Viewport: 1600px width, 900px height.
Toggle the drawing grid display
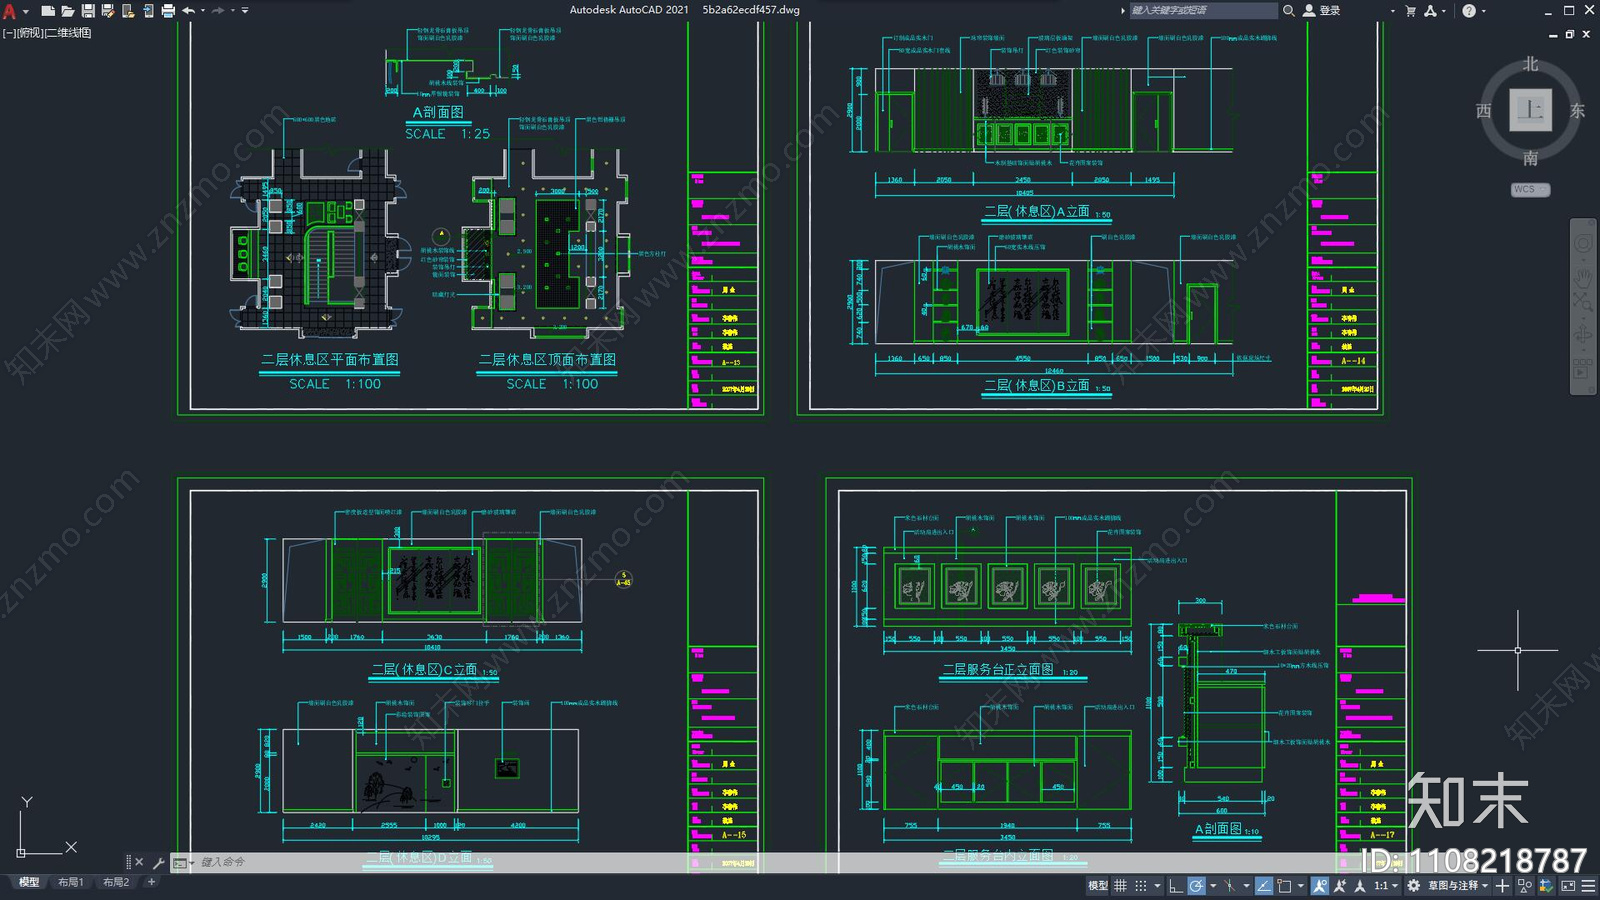coord(1120,886)
